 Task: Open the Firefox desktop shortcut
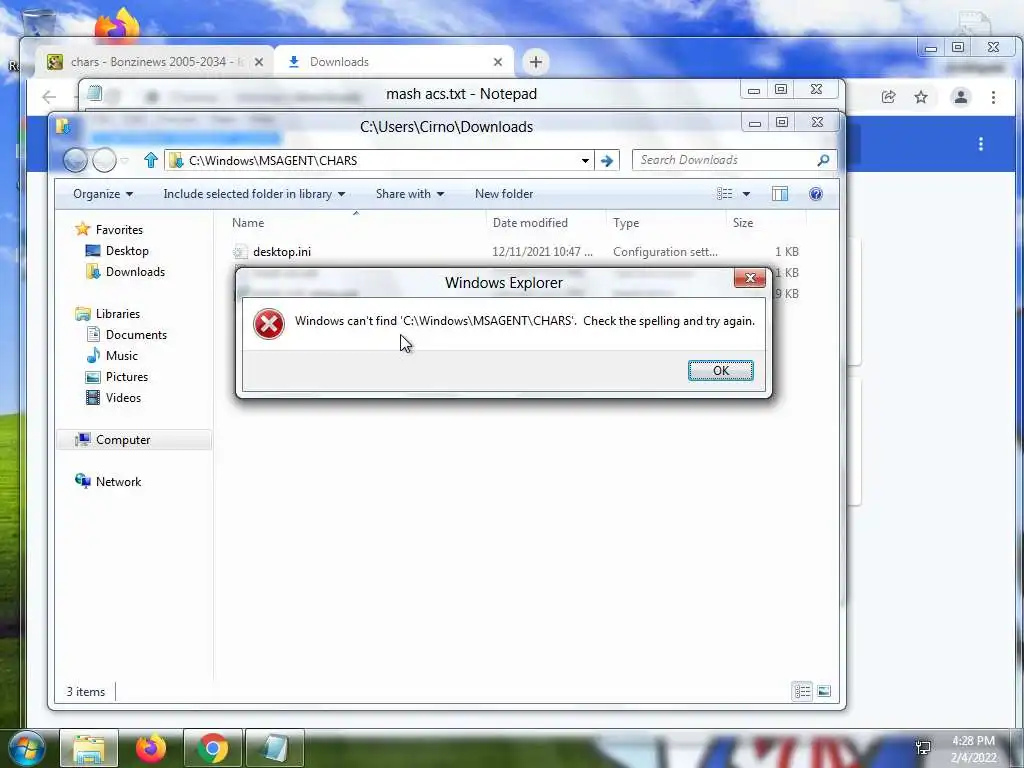coord(117,26)
